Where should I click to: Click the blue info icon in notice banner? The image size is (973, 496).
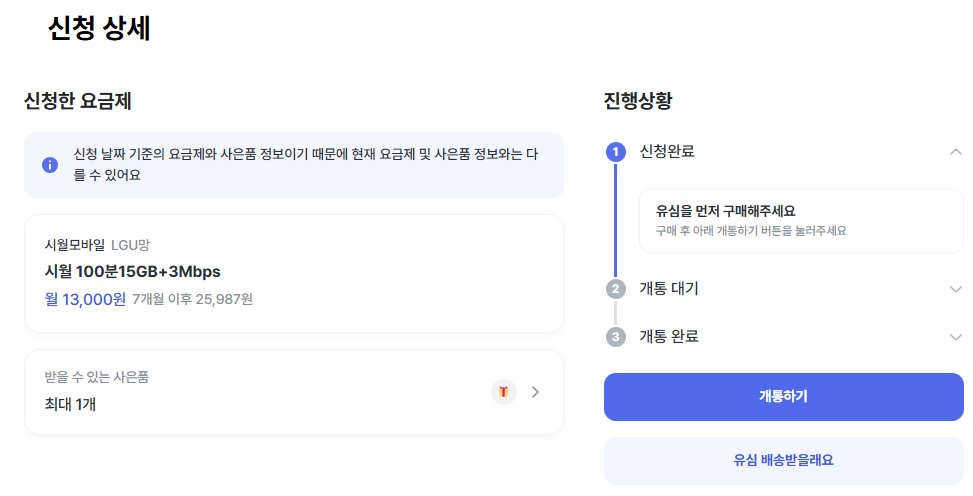point(50,165)
